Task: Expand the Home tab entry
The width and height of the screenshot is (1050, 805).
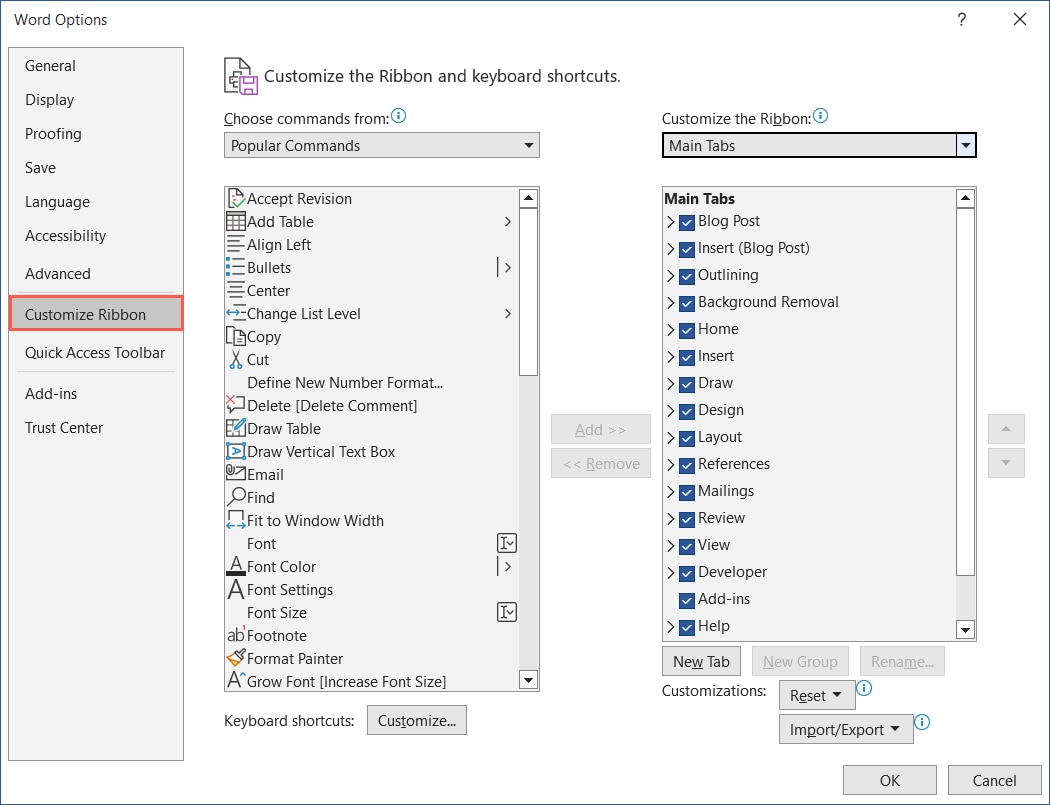Action: tap(672, 329)
